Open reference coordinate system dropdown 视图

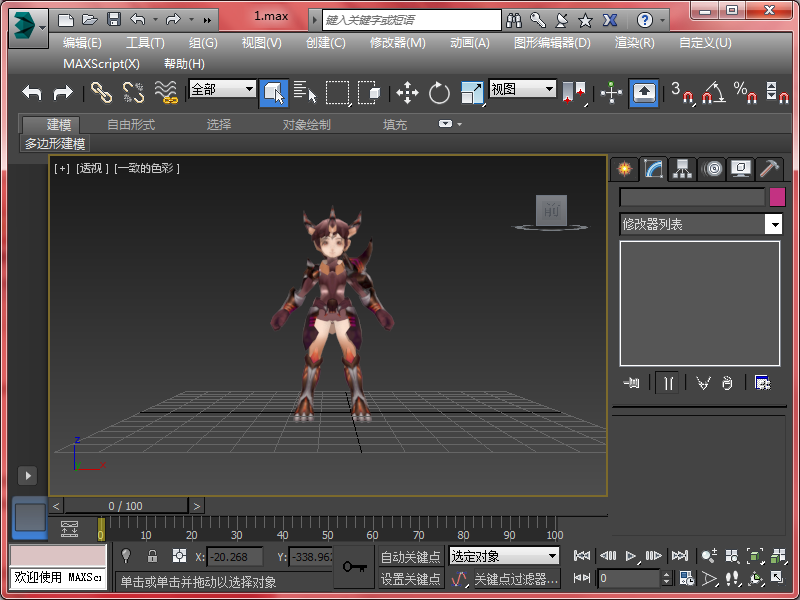click(522, 89)
